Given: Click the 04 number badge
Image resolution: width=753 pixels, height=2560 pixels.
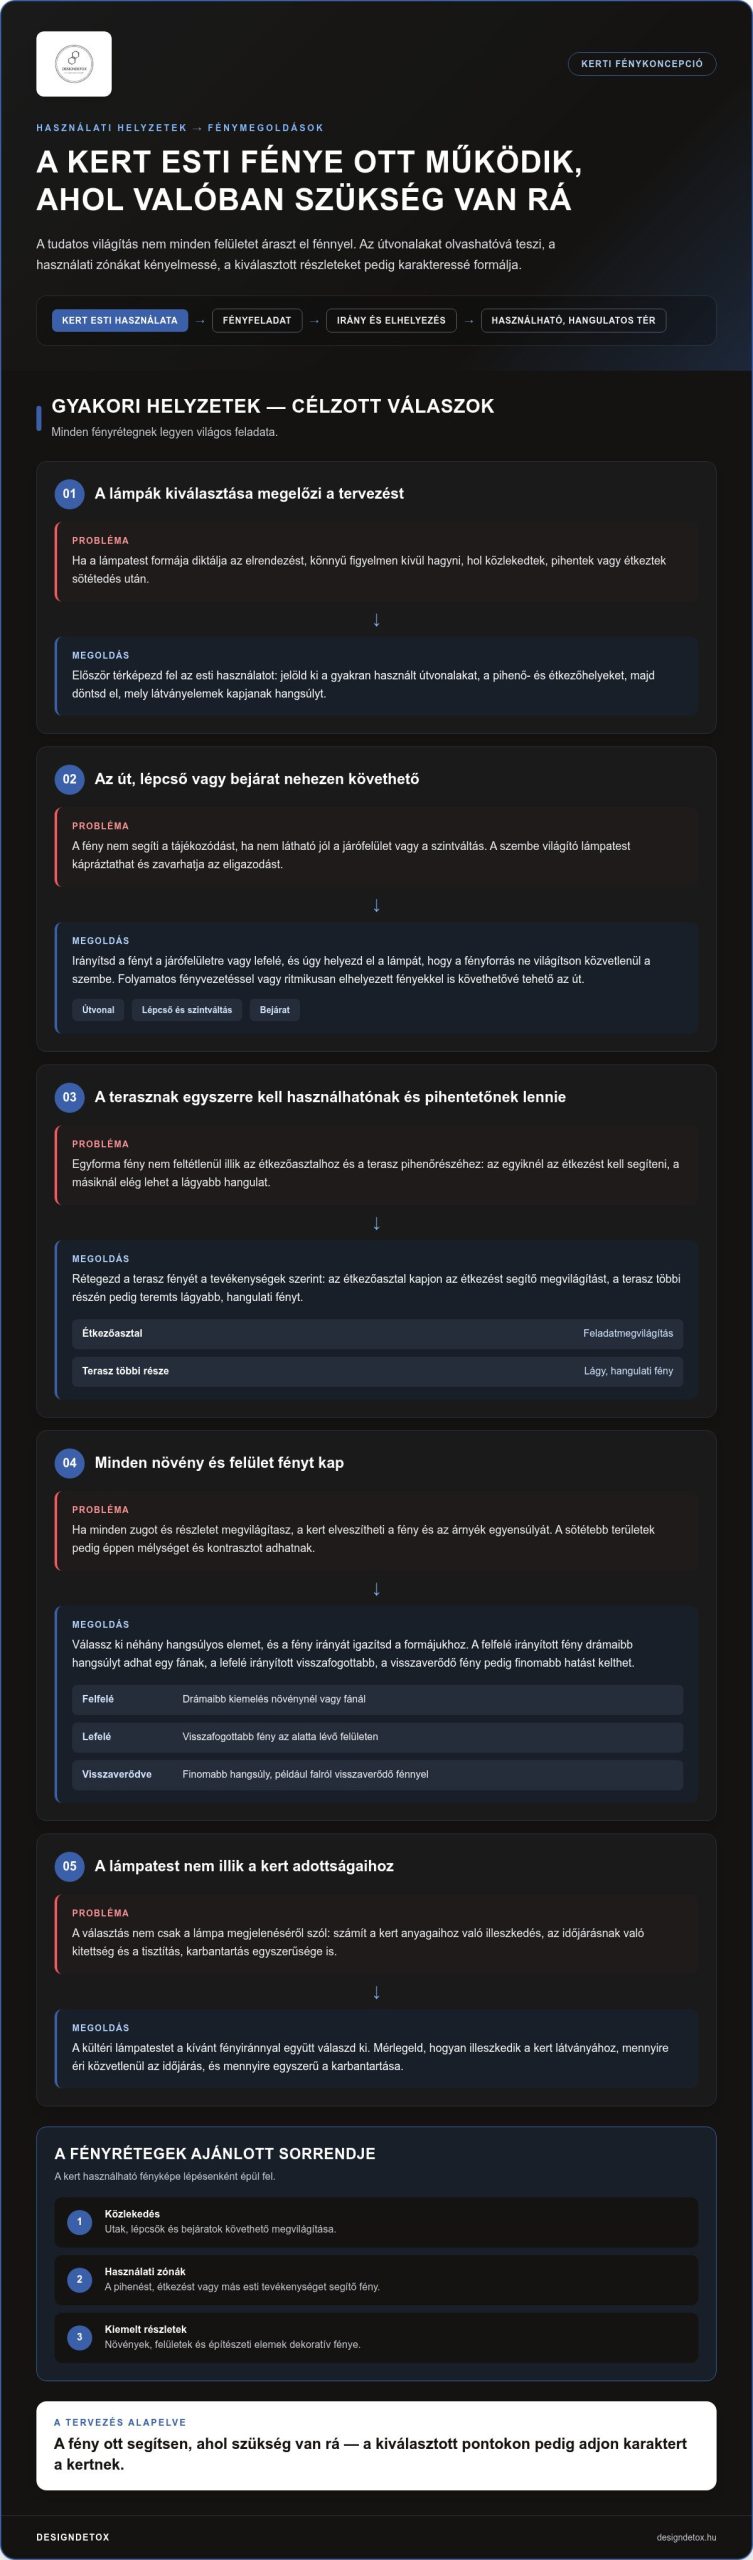Looking at the screenshot, I should coord(69,1463).
